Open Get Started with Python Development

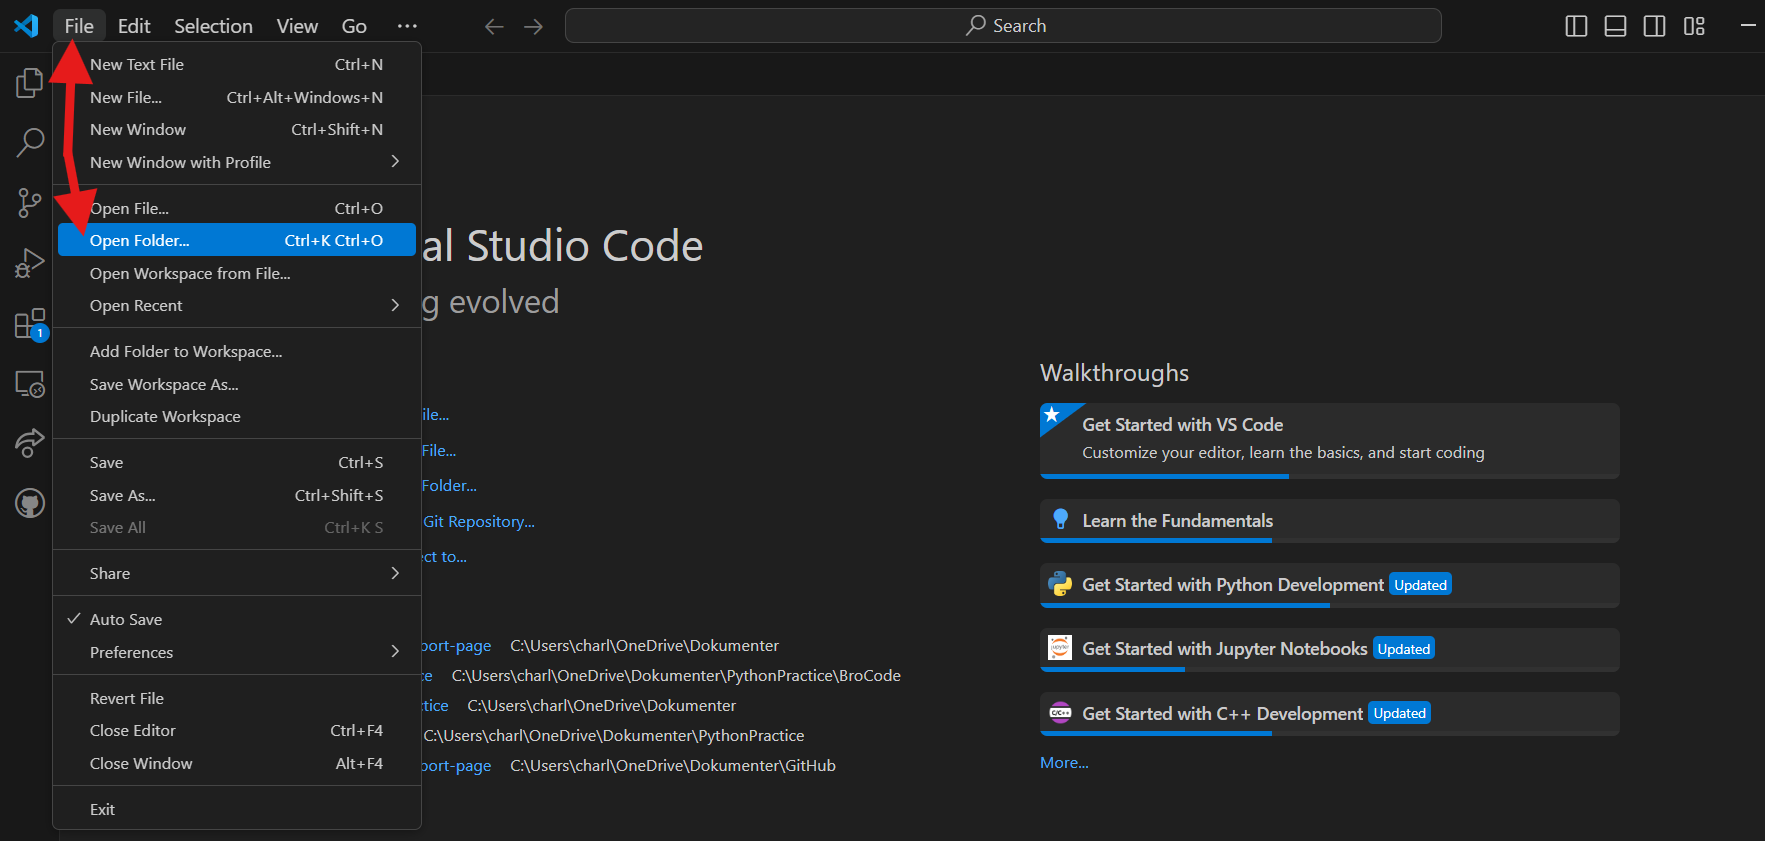1330,585
